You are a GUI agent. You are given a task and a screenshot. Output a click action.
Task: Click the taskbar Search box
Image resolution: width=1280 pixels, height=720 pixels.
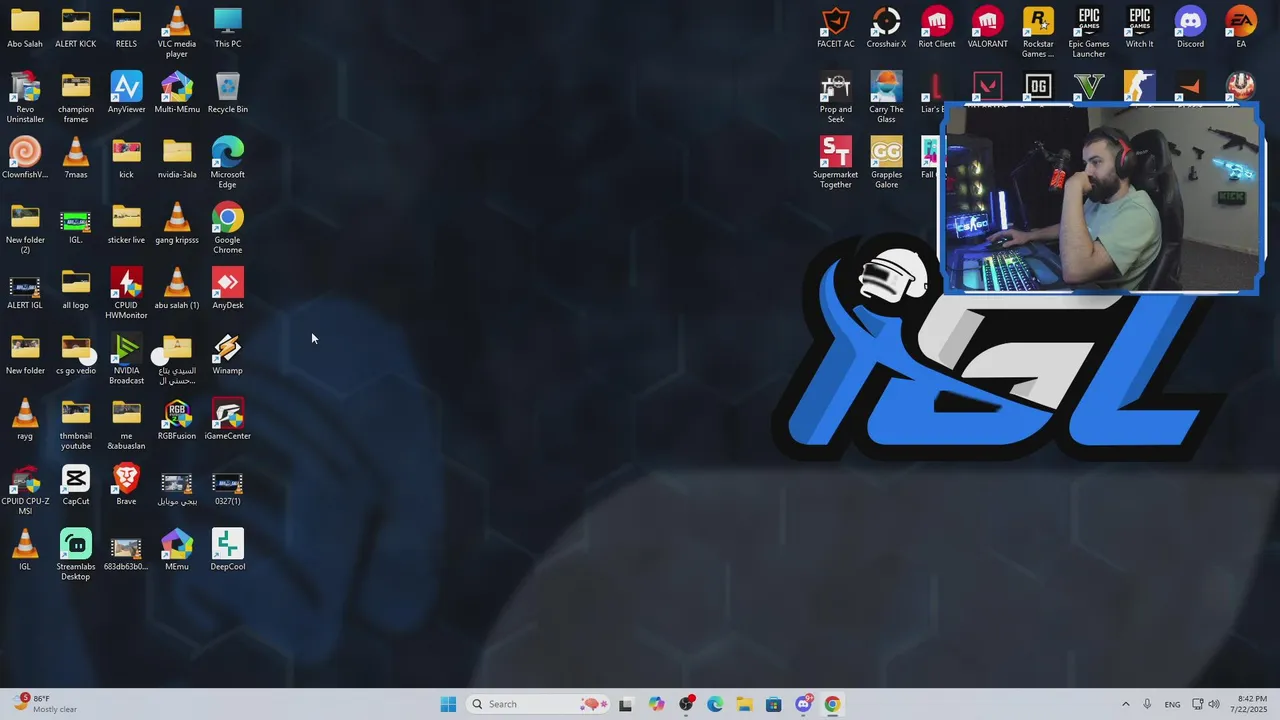539,704
